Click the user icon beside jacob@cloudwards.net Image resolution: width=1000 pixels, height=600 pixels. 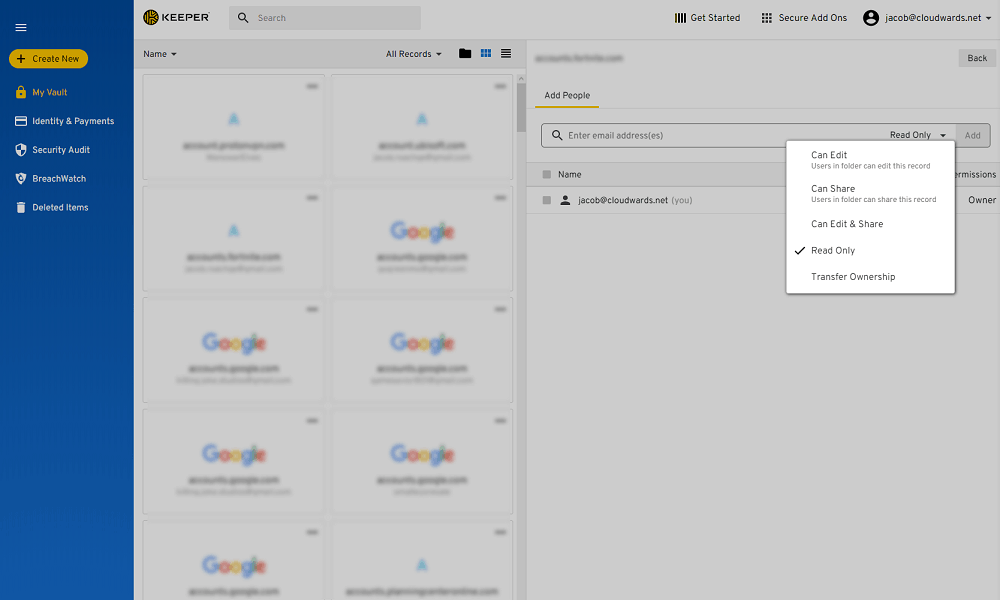coord(565,200)
